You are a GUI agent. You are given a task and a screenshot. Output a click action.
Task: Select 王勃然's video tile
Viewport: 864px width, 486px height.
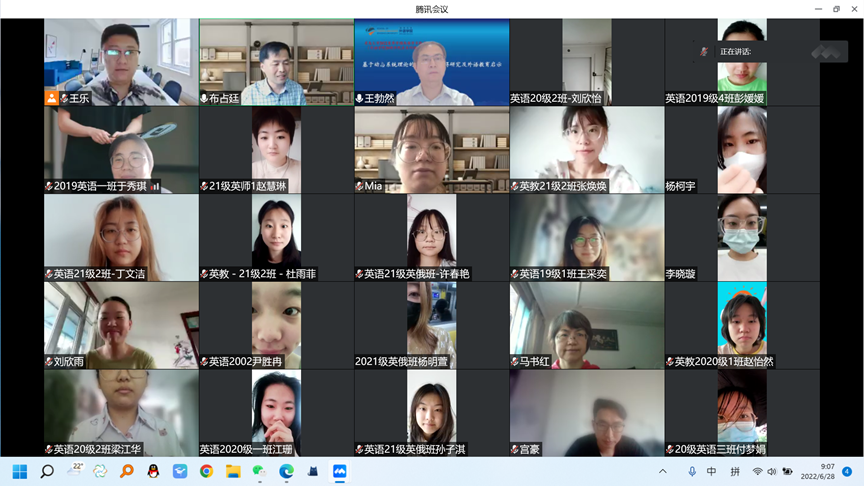(431, 62)
